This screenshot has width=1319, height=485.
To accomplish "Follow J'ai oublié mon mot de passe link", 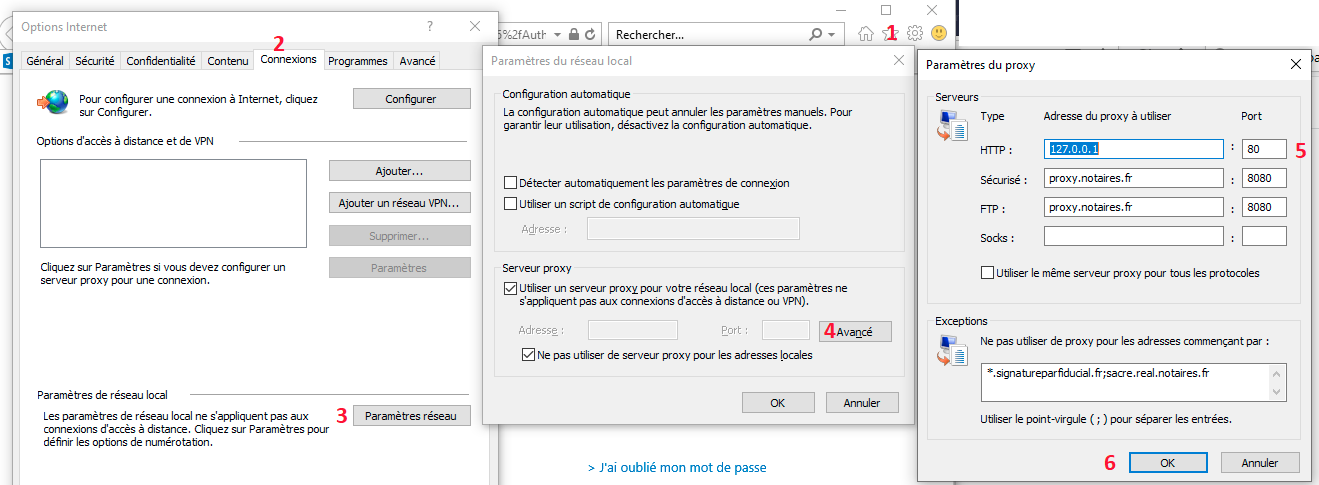I will click(x=677, y=467).
